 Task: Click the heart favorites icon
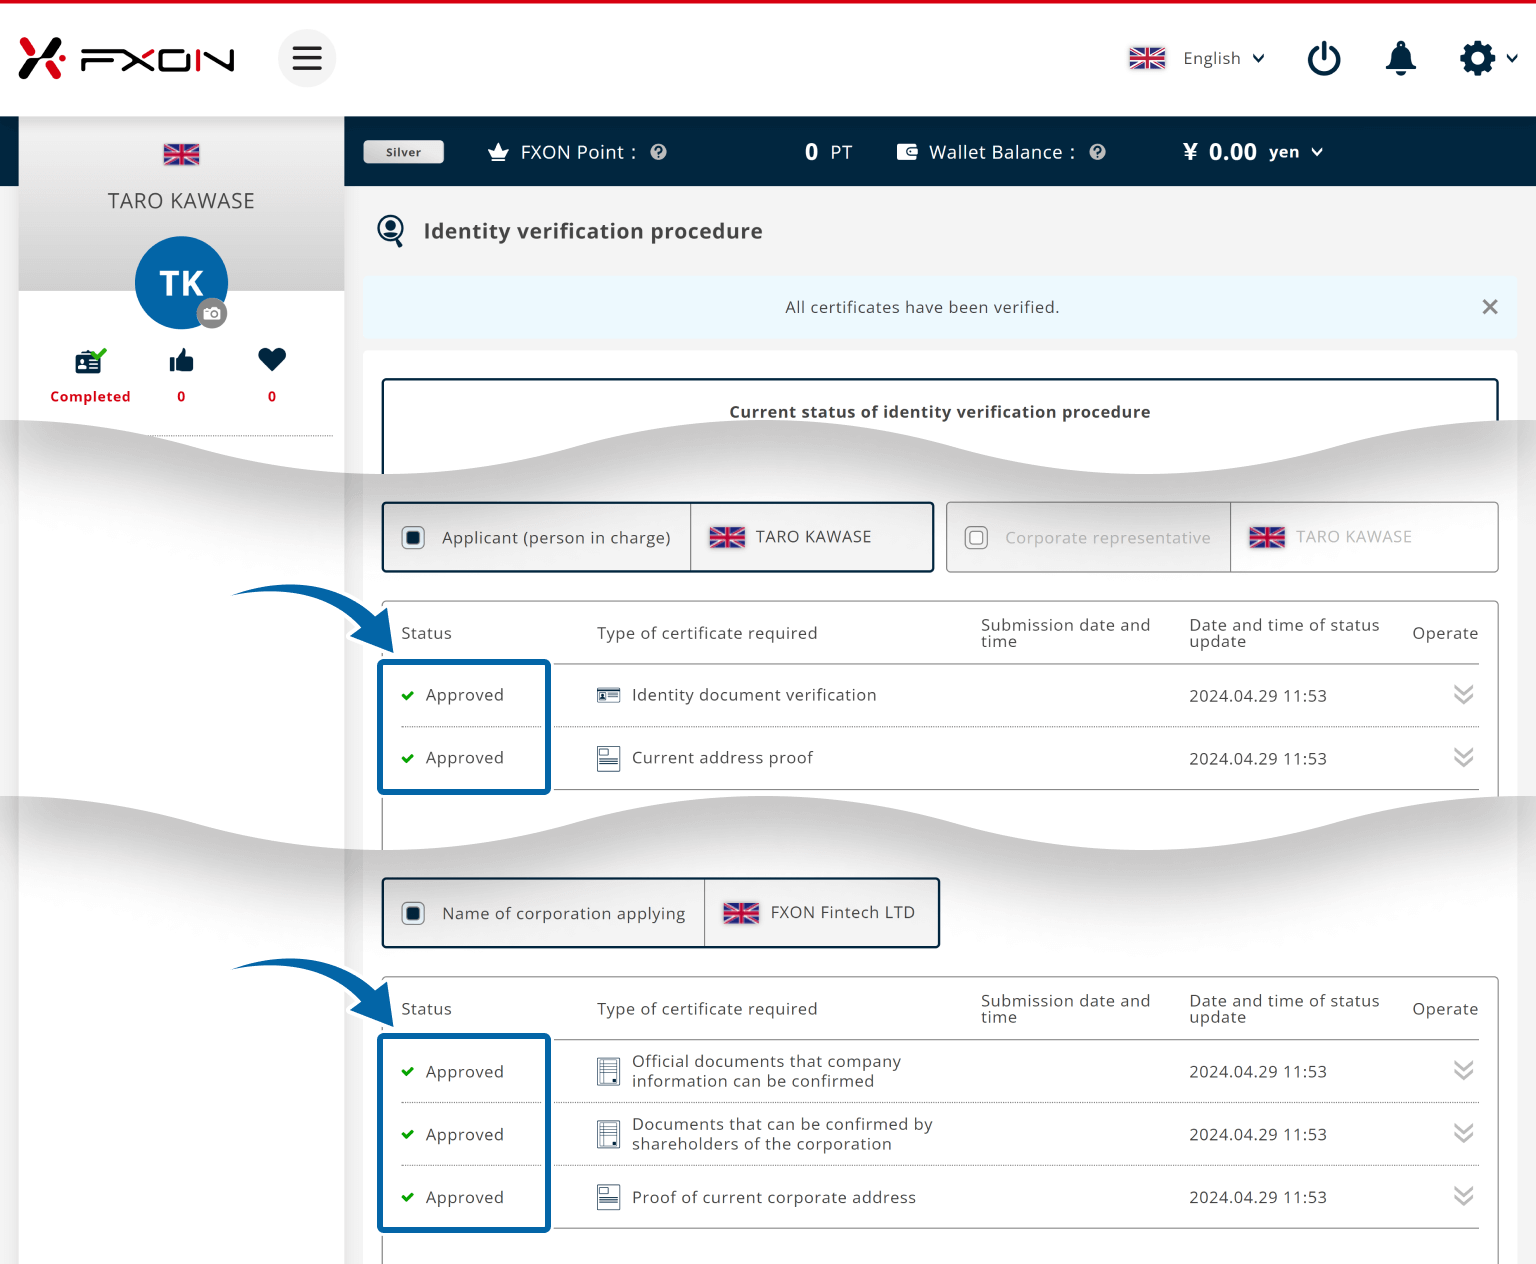click(272, 359)
